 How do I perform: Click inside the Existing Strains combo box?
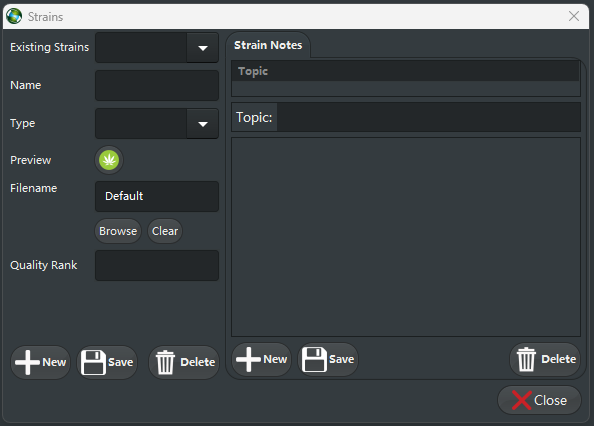coord(141,48)
